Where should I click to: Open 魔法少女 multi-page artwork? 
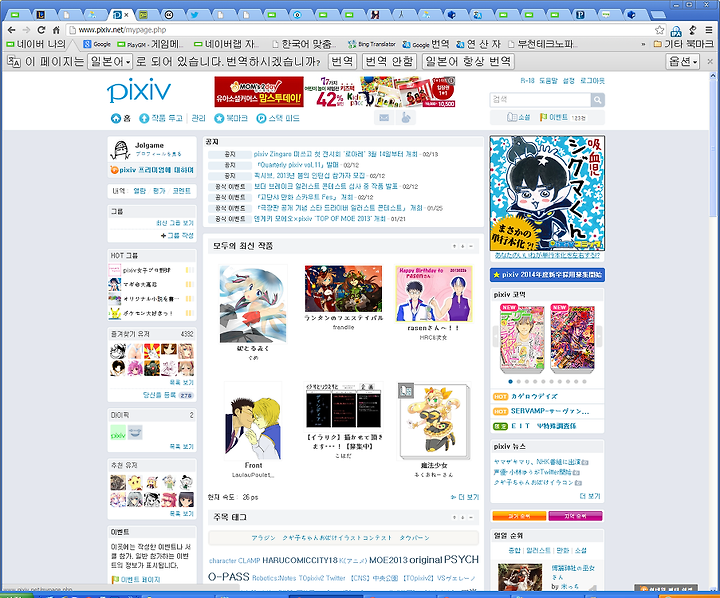pyautogui.click(x=434, y=421)
